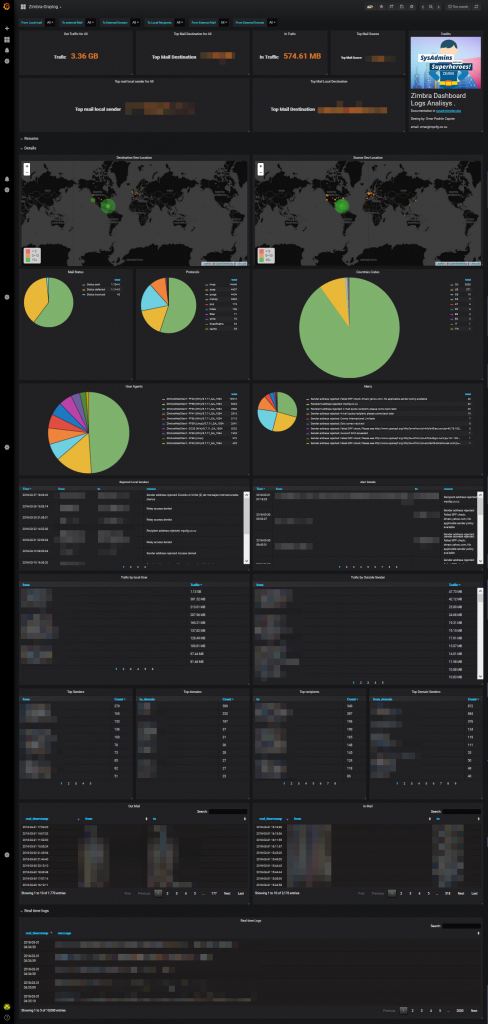Image resolution: width=488 pixels, height=1024 pixels.
Task: Click the time range zoom out magnifier
Action: point(431,7)
